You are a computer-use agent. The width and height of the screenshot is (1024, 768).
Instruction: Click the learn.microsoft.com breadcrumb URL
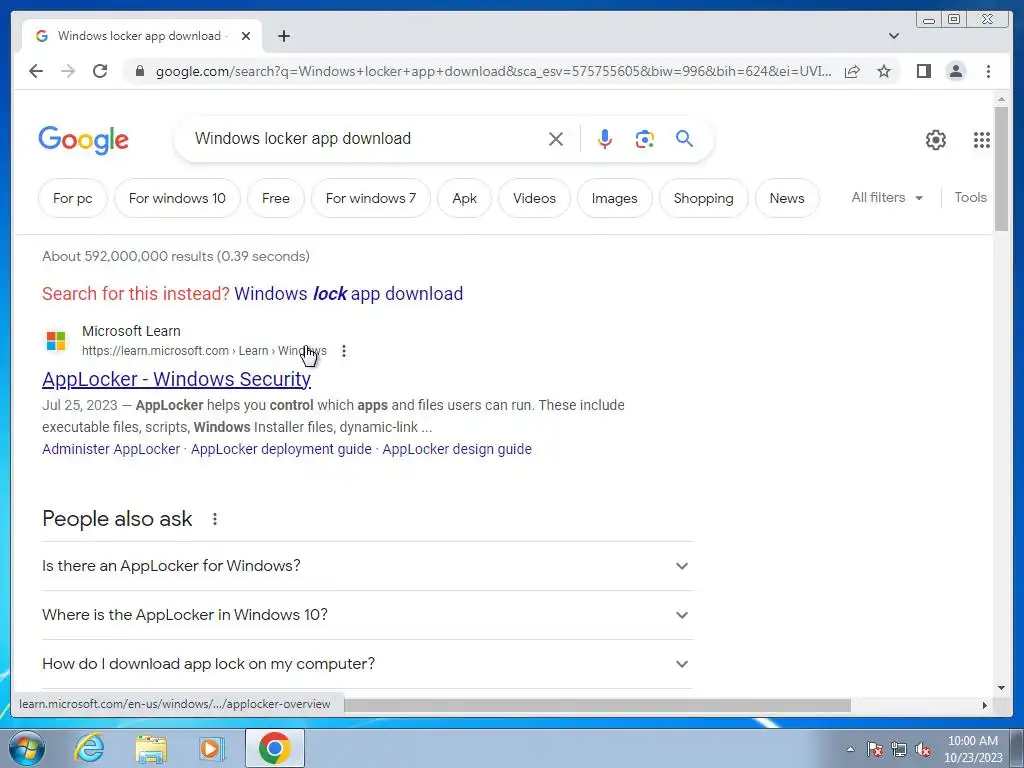pyautogui.click(x=204, y=351)
